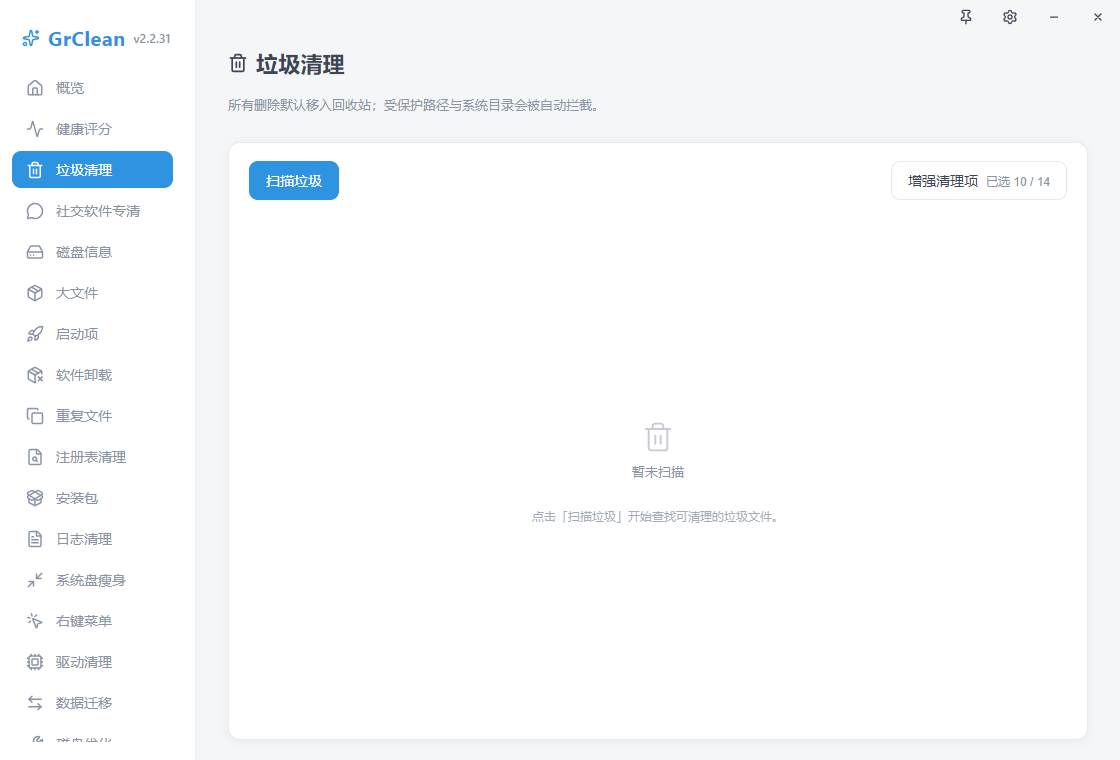
Task: Click the 垃圾清理 page heading
Action: (x=300, y=64)
